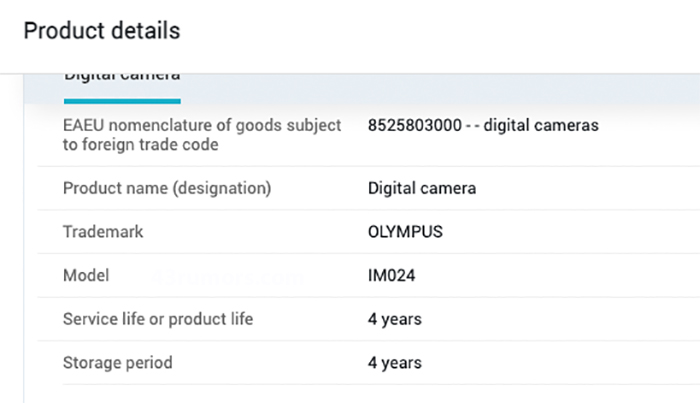Click the word '(designation)' in the label
Image resolution: width=700 pixels, height=403 pixels.
pyautogui.click(x=225, y=188)
